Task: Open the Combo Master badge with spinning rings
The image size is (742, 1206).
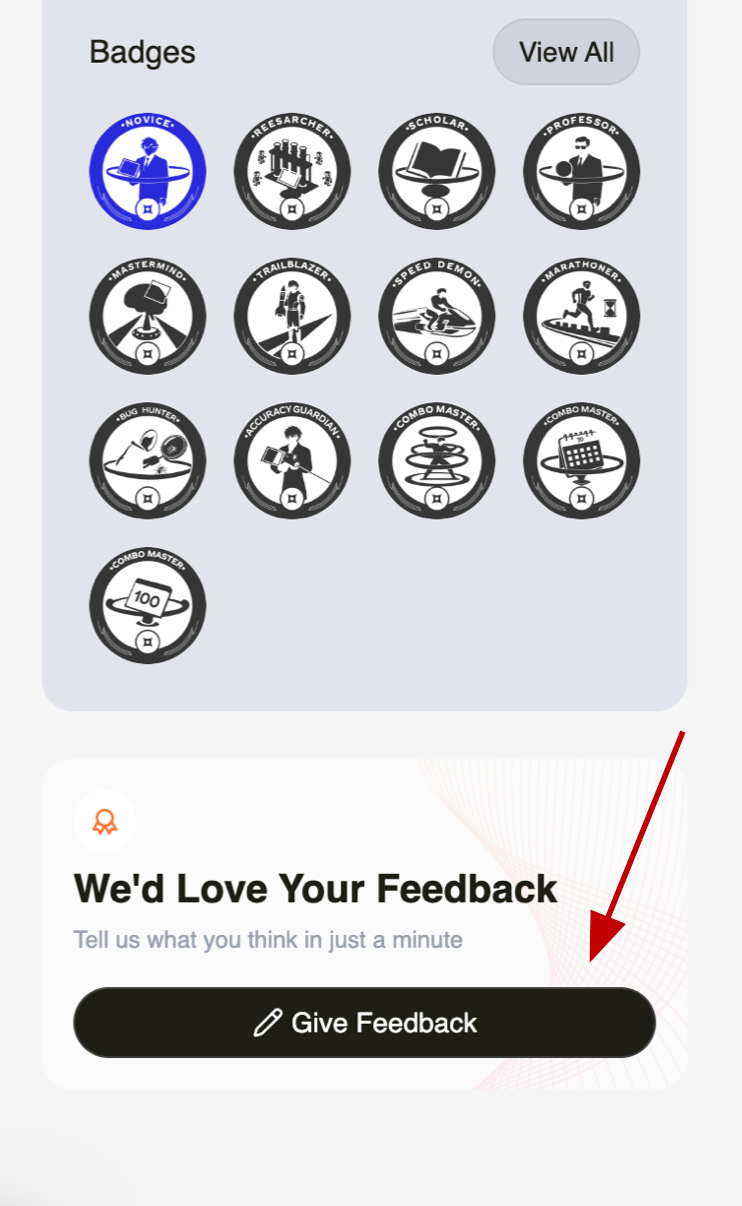Action: coord(437,461)
